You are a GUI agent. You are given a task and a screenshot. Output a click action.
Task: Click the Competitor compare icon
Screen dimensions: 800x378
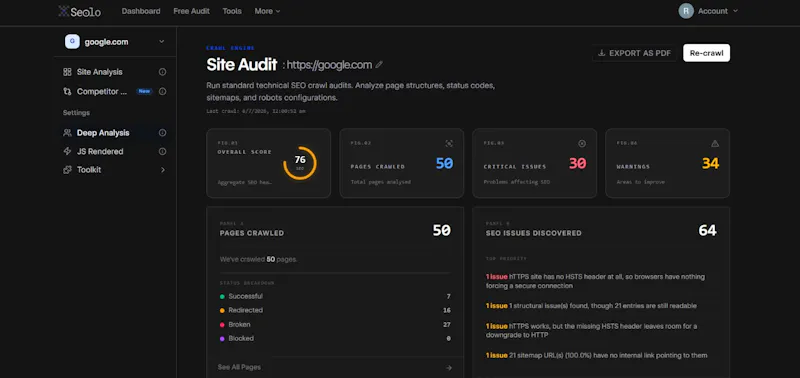click(x=67, y=91)
